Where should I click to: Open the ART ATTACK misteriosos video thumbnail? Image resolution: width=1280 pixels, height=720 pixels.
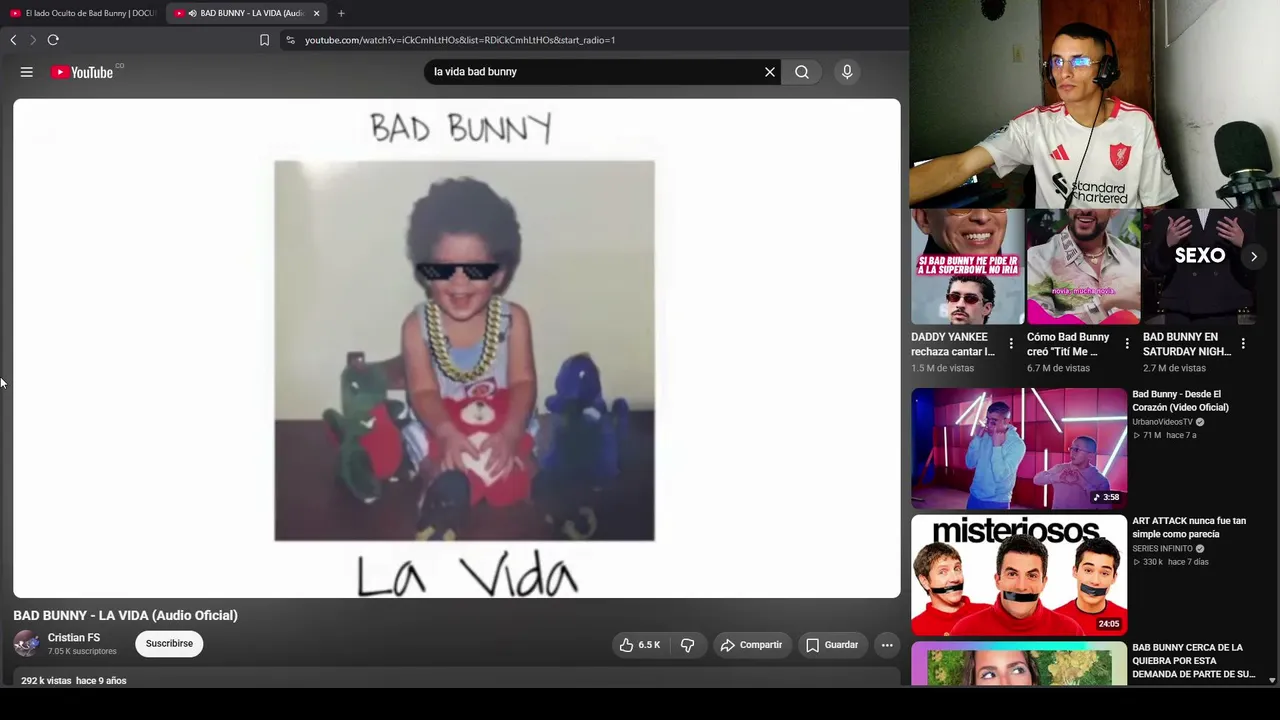(1019, 576)
